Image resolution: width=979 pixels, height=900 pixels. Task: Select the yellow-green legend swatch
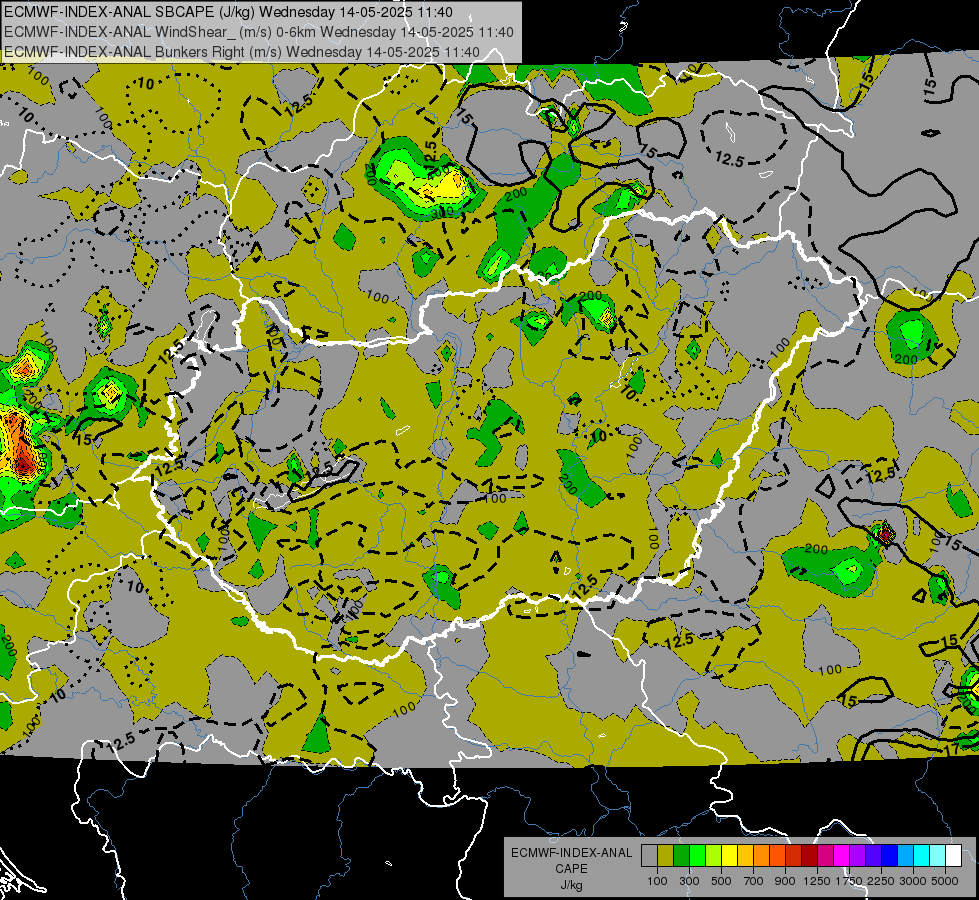tap(714, 856)
